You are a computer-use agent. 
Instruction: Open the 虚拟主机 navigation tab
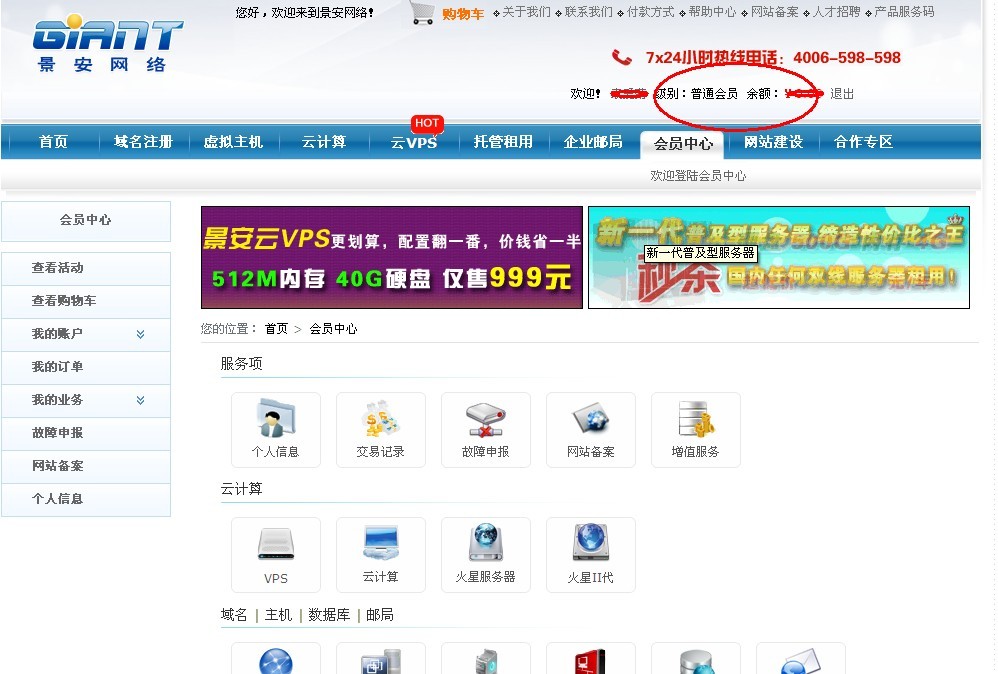[x=233, y=142]
